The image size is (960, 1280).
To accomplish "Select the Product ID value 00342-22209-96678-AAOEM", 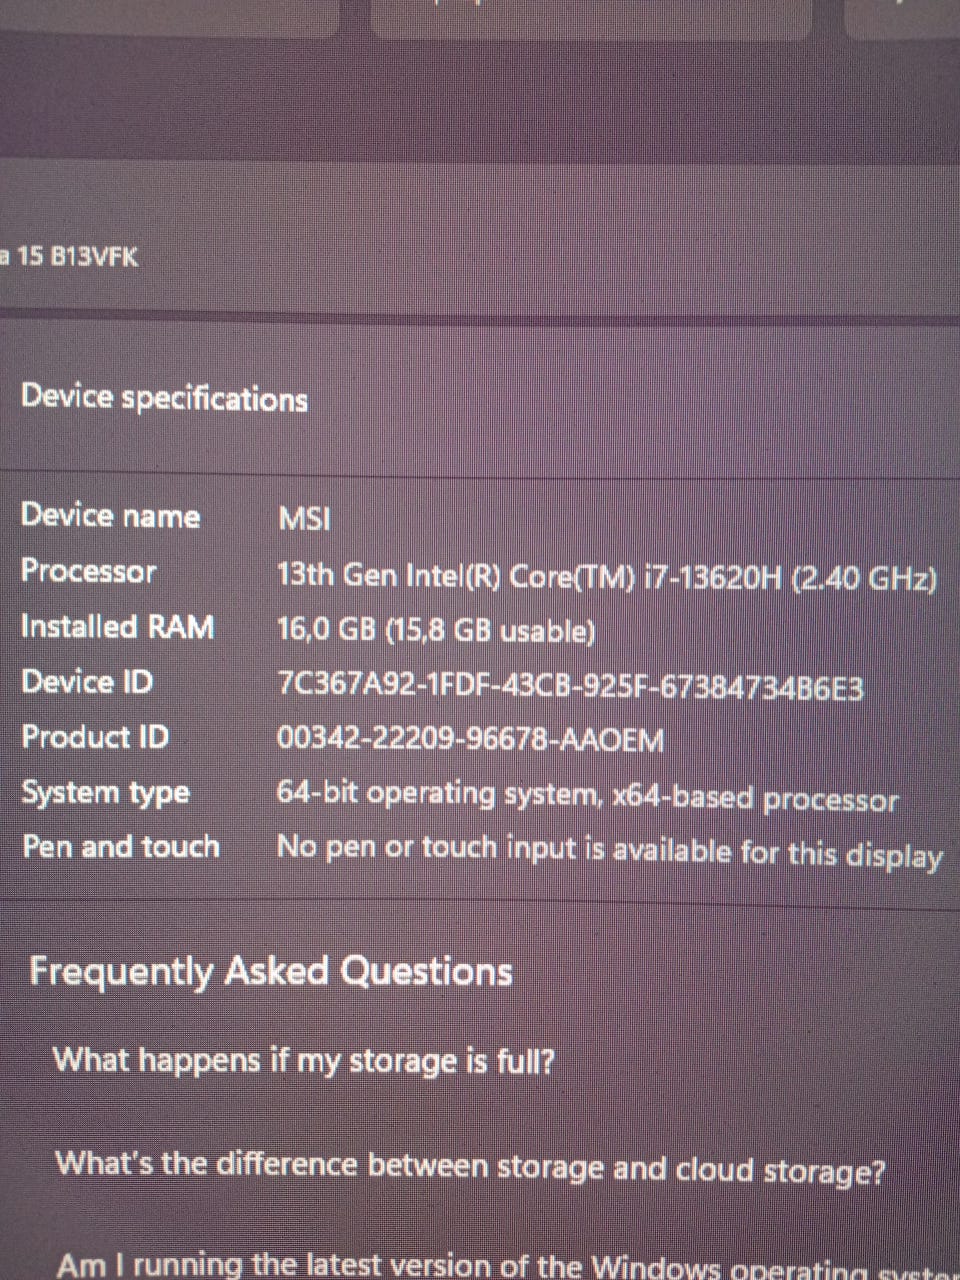I will point(470,740).
